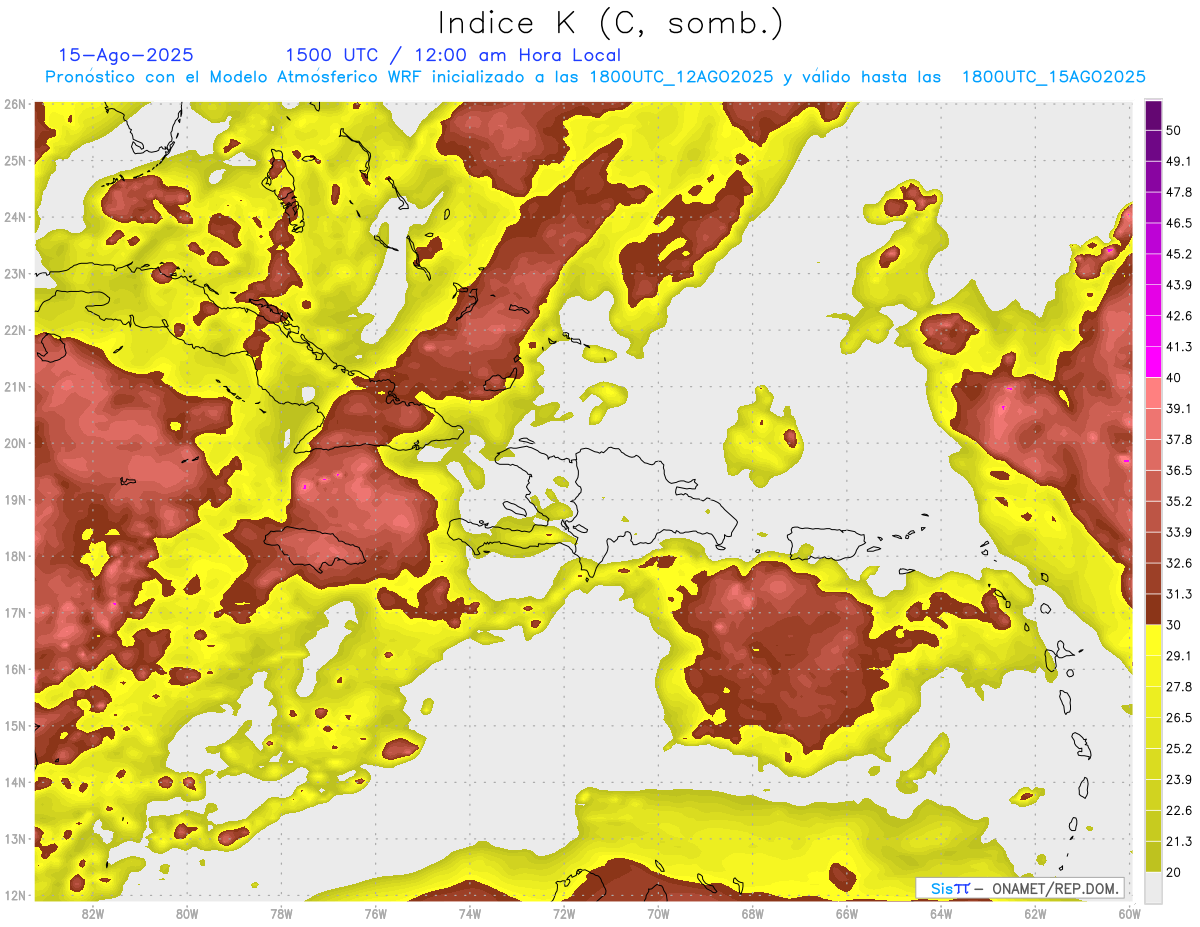Click latitude axis label '22N'
This screenshot has width=1200, height=927.
(15, 330)
